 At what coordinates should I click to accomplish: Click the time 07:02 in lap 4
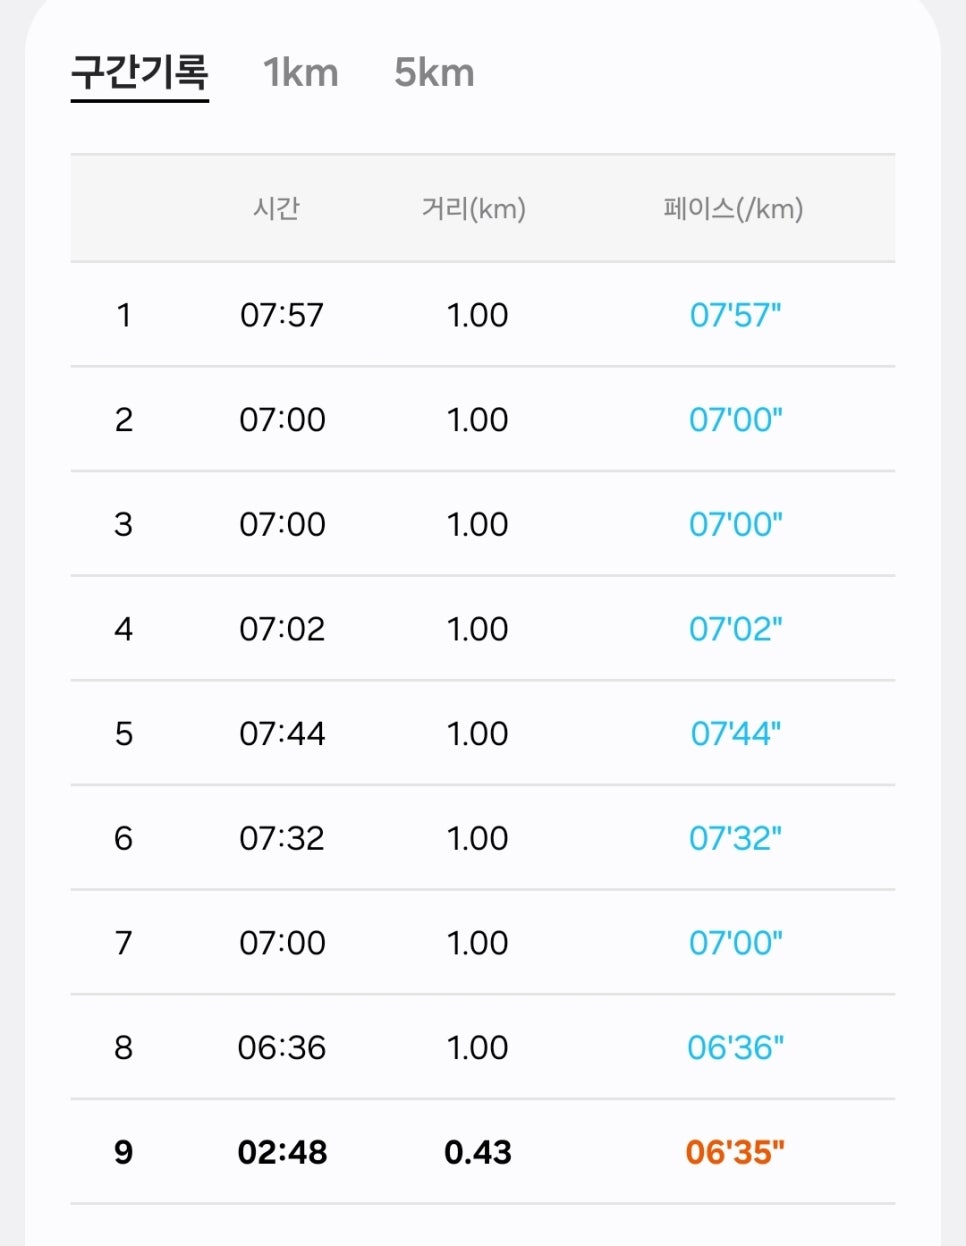coord(282,629)
